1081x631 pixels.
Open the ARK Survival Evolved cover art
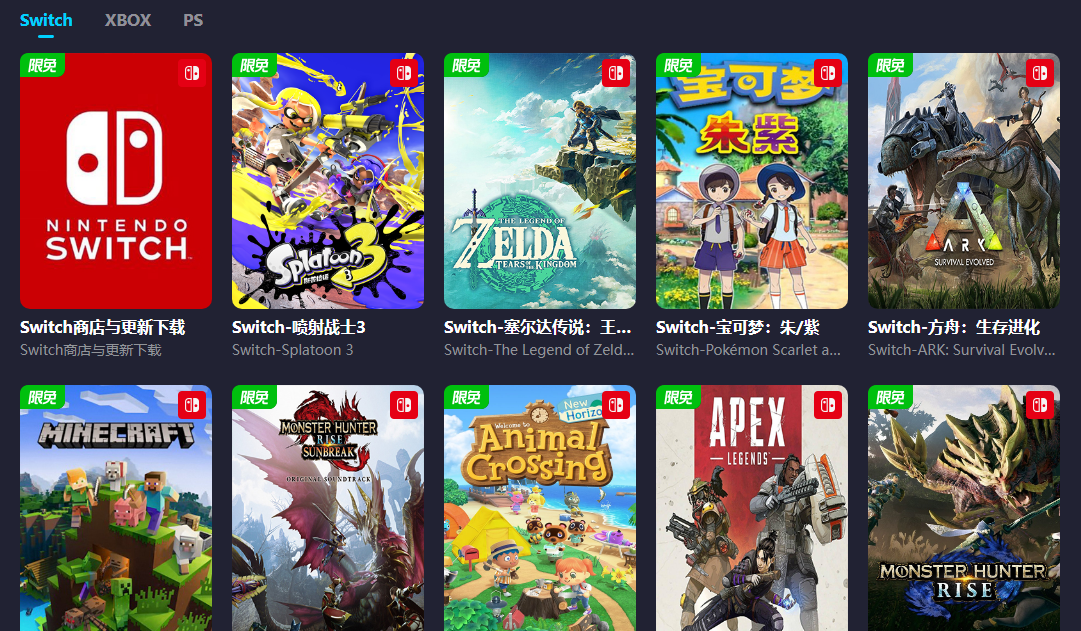coord(964,181)
